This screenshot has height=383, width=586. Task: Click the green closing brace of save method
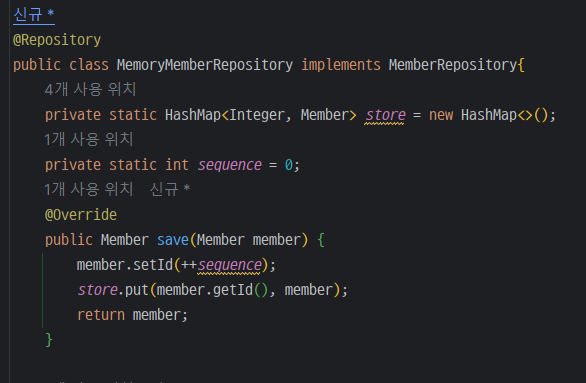49,340
